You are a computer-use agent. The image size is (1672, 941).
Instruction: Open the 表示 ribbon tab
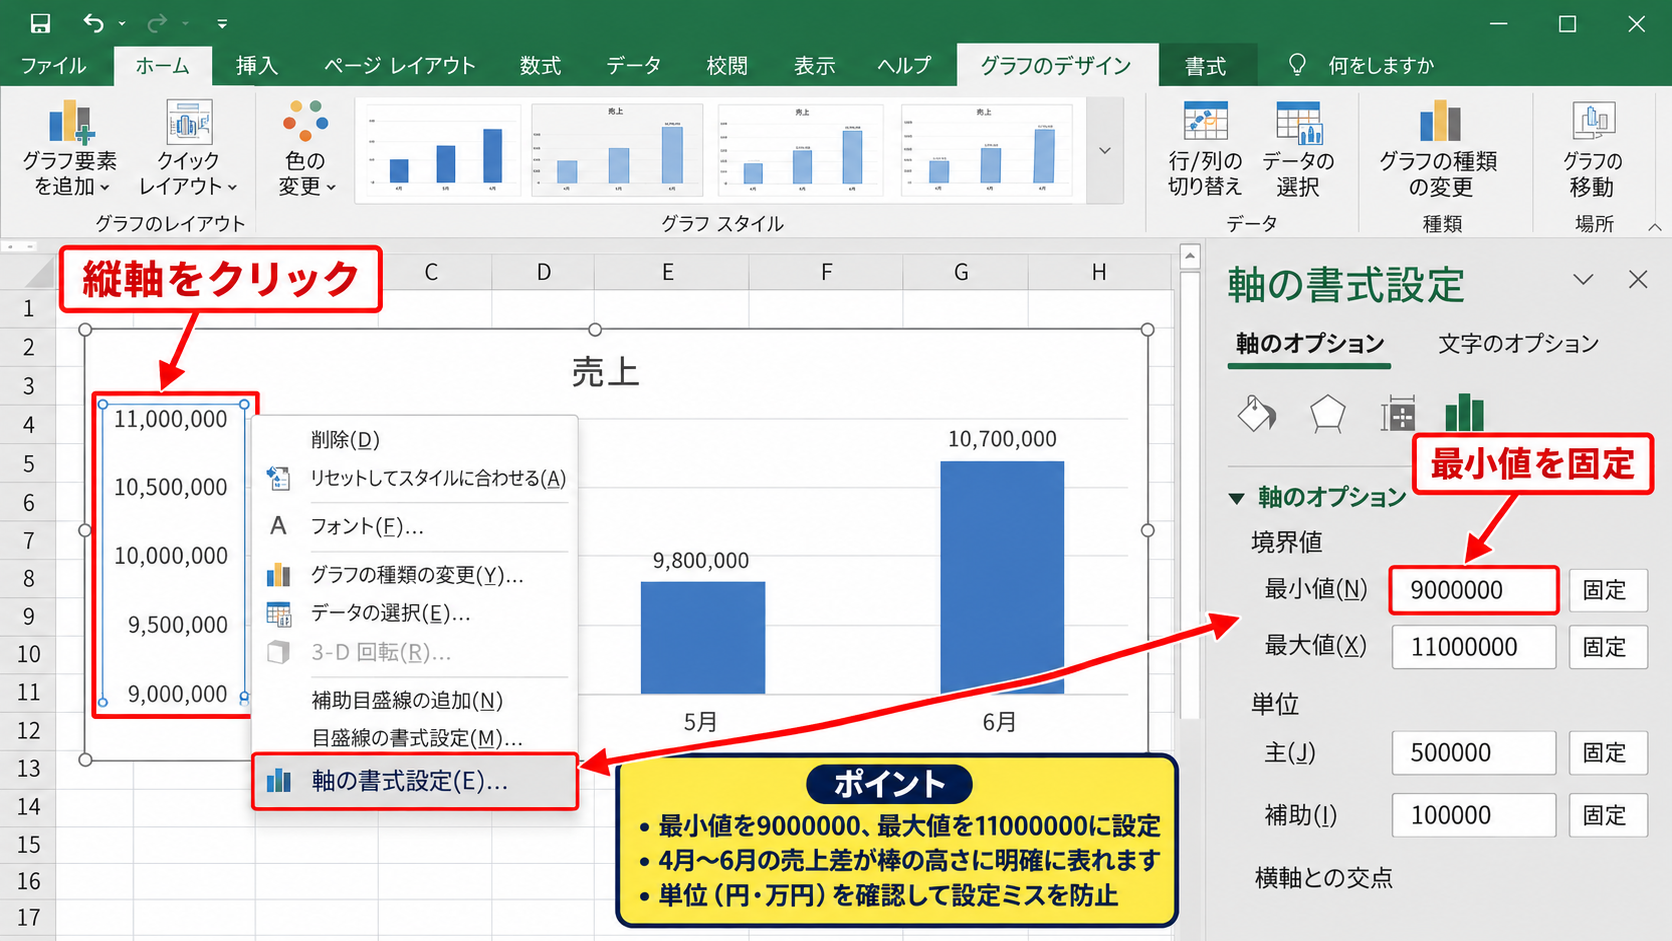(x=814, y=66)
